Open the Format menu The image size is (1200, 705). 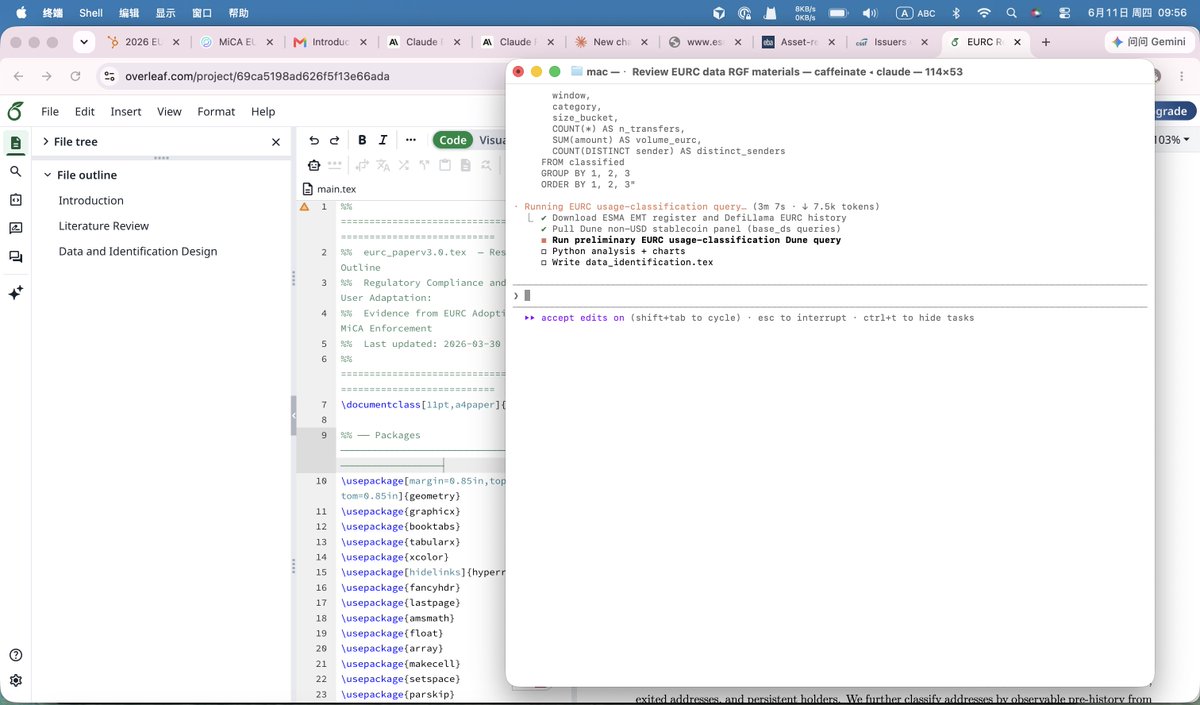coord(216,111)
